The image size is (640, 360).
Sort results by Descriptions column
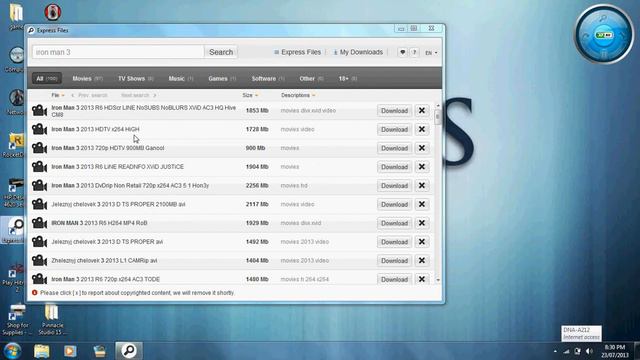coord(298,95)
